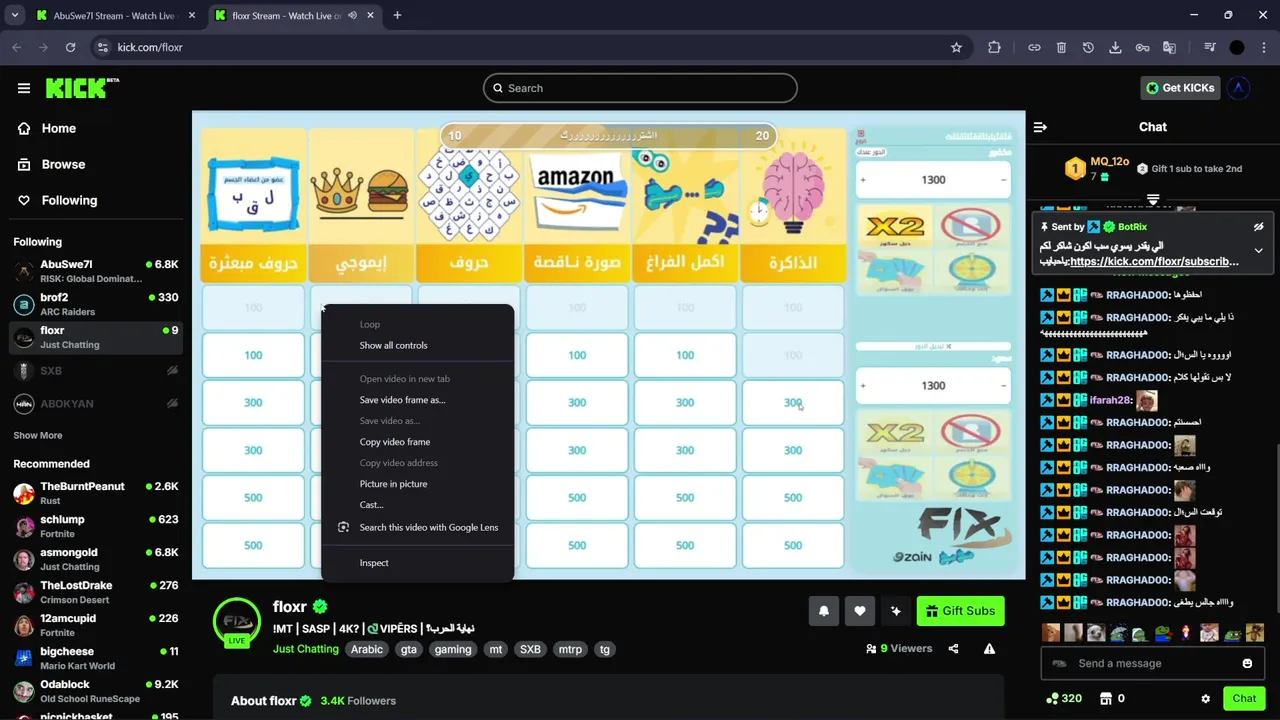Click the gta tag
Viewport: 1280px width, 720px height.
pos(409,649)
